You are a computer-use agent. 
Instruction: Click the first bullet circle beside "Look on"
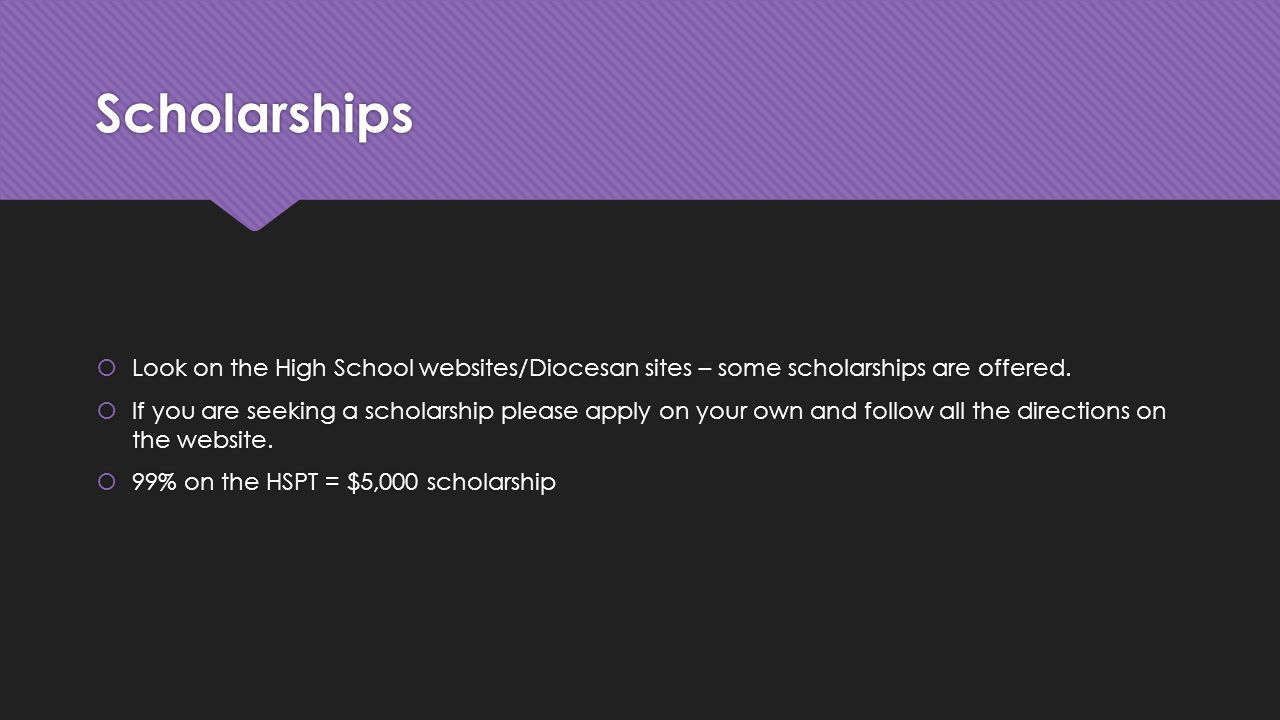click(107, 368)
